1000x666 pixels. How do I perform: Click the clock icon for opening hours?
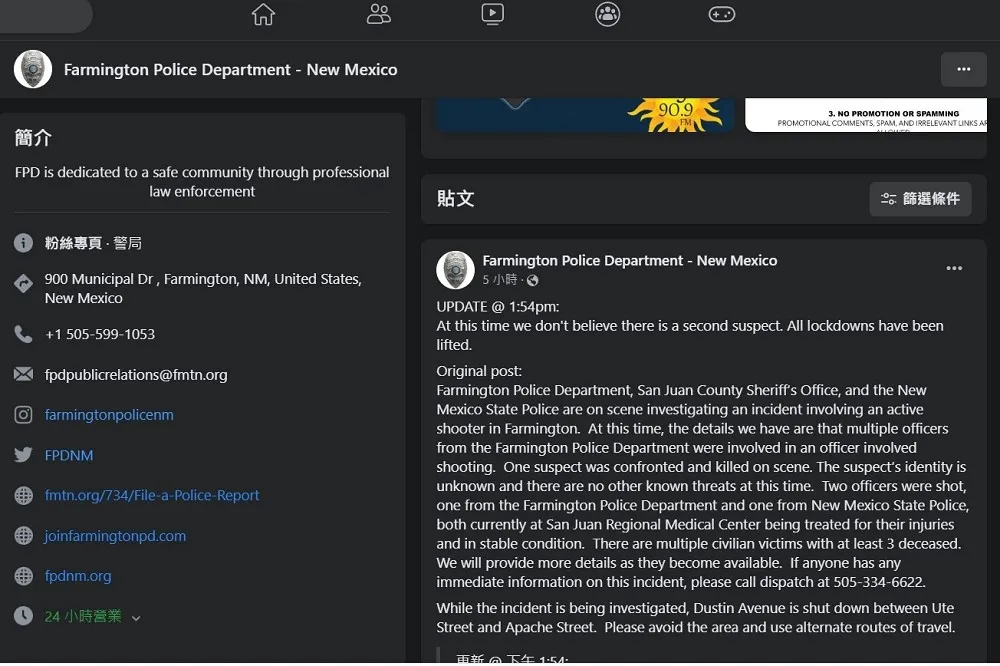24,616
